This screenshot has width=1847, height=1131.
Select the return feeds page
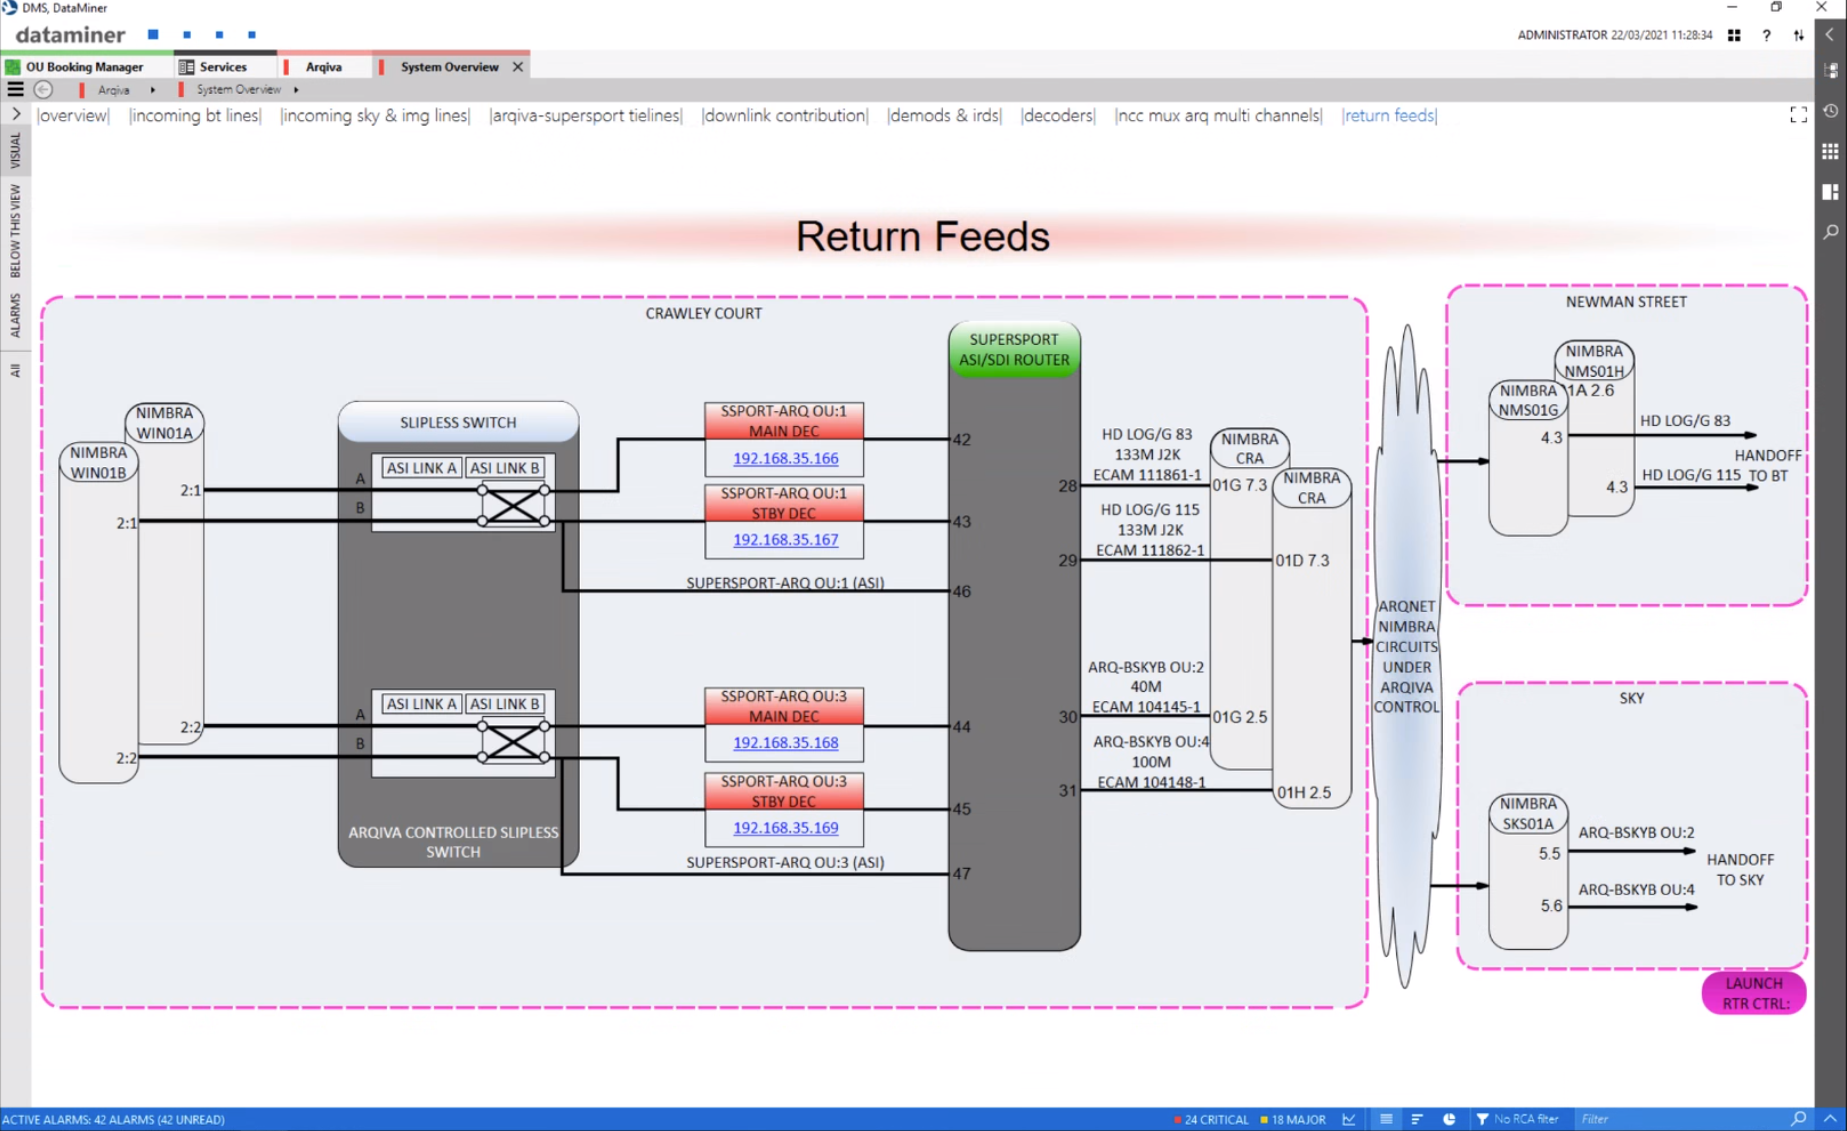[1389, 115]
